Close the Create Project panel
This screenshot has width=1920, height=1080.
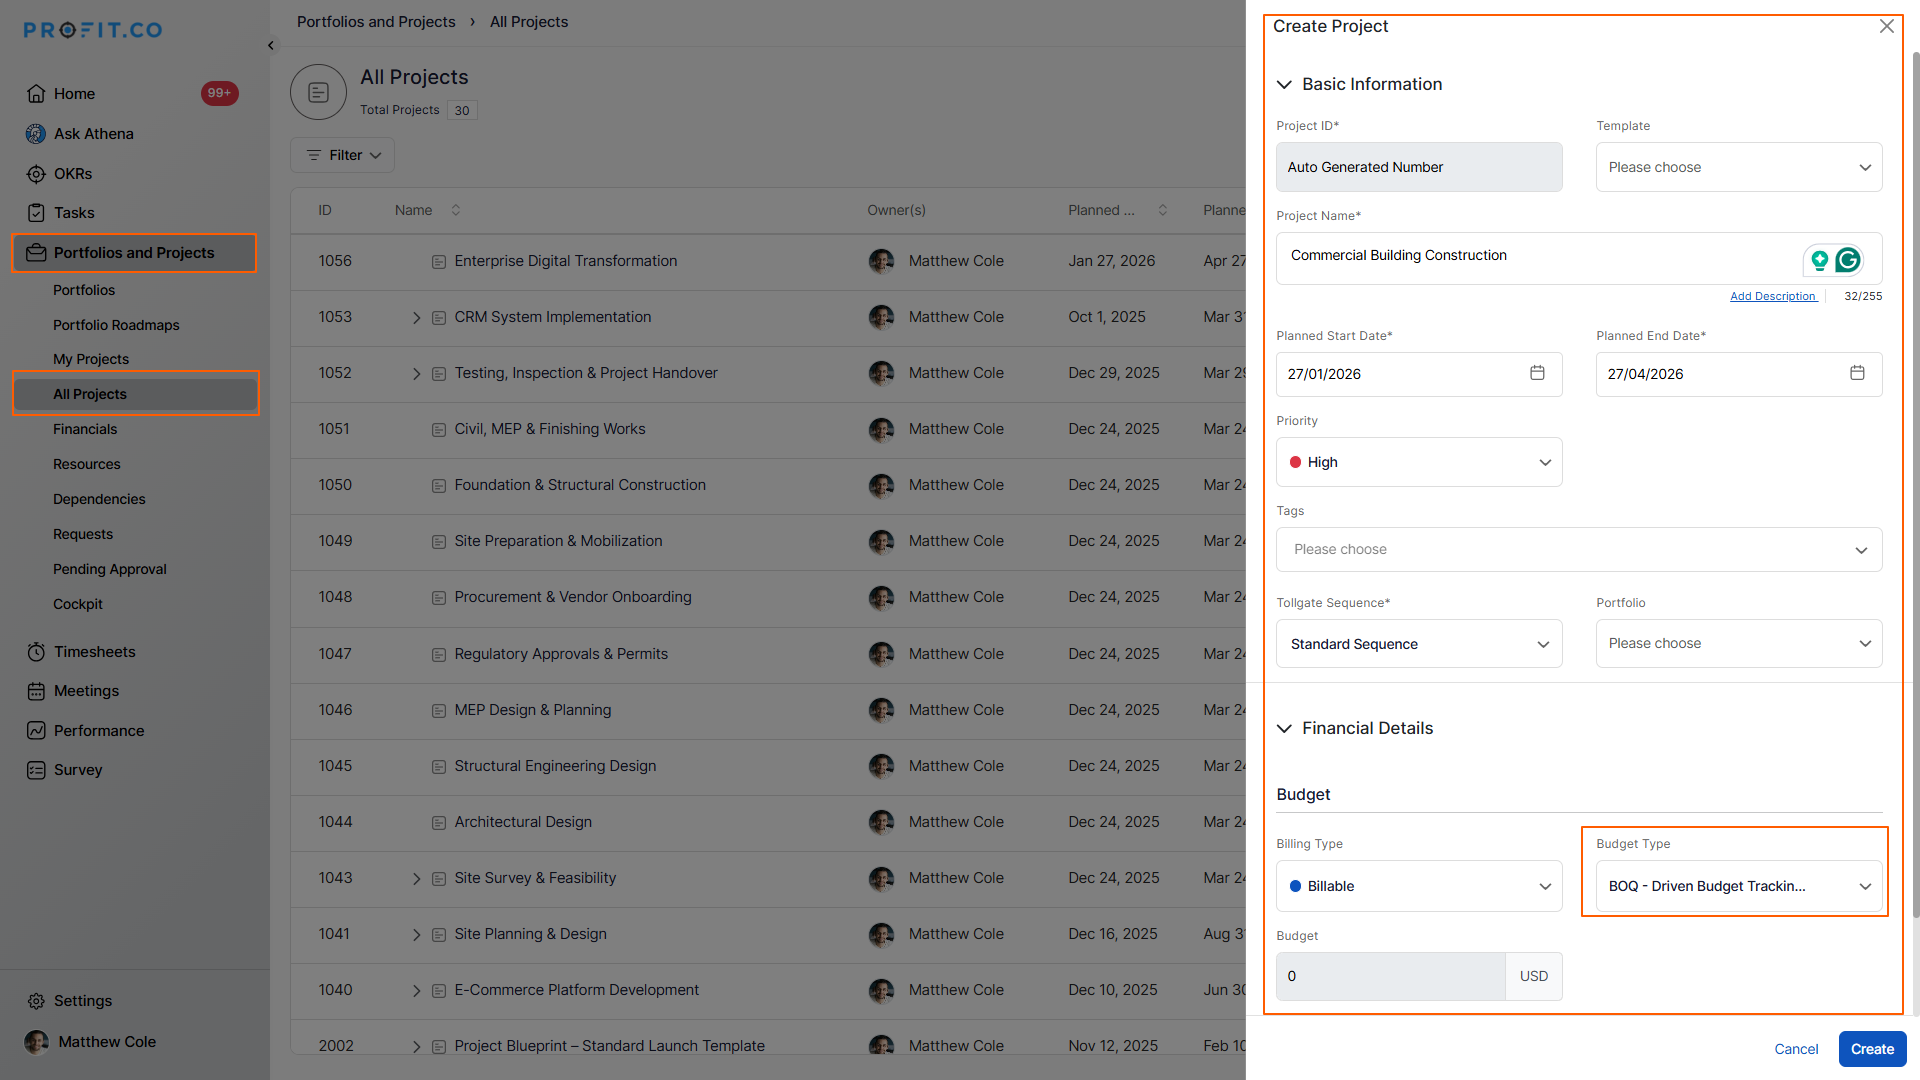(1886, 27)
